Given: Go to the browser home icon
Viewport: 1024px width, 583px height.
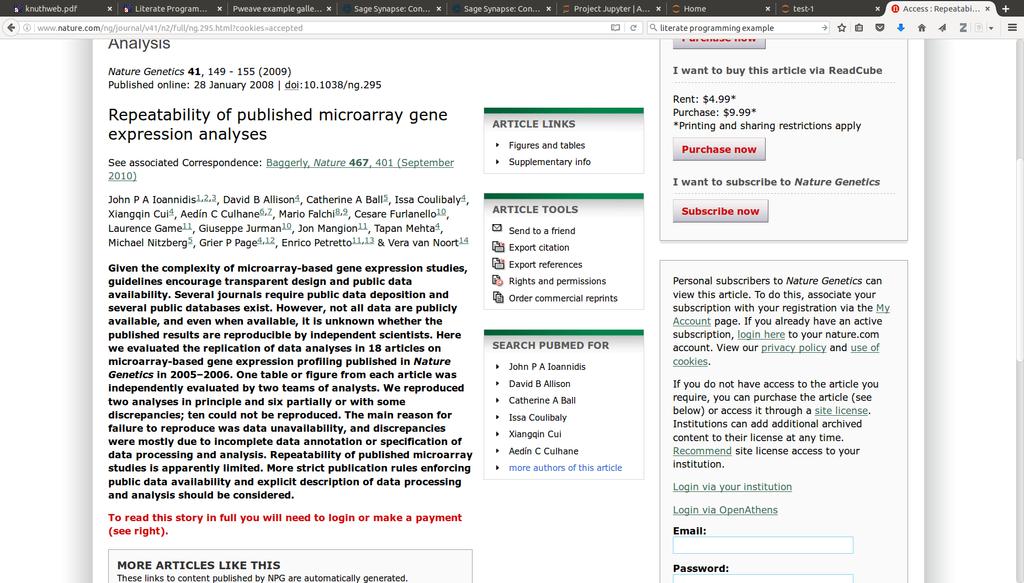Looking at the screenshot, I should click(x=921, y=28).
